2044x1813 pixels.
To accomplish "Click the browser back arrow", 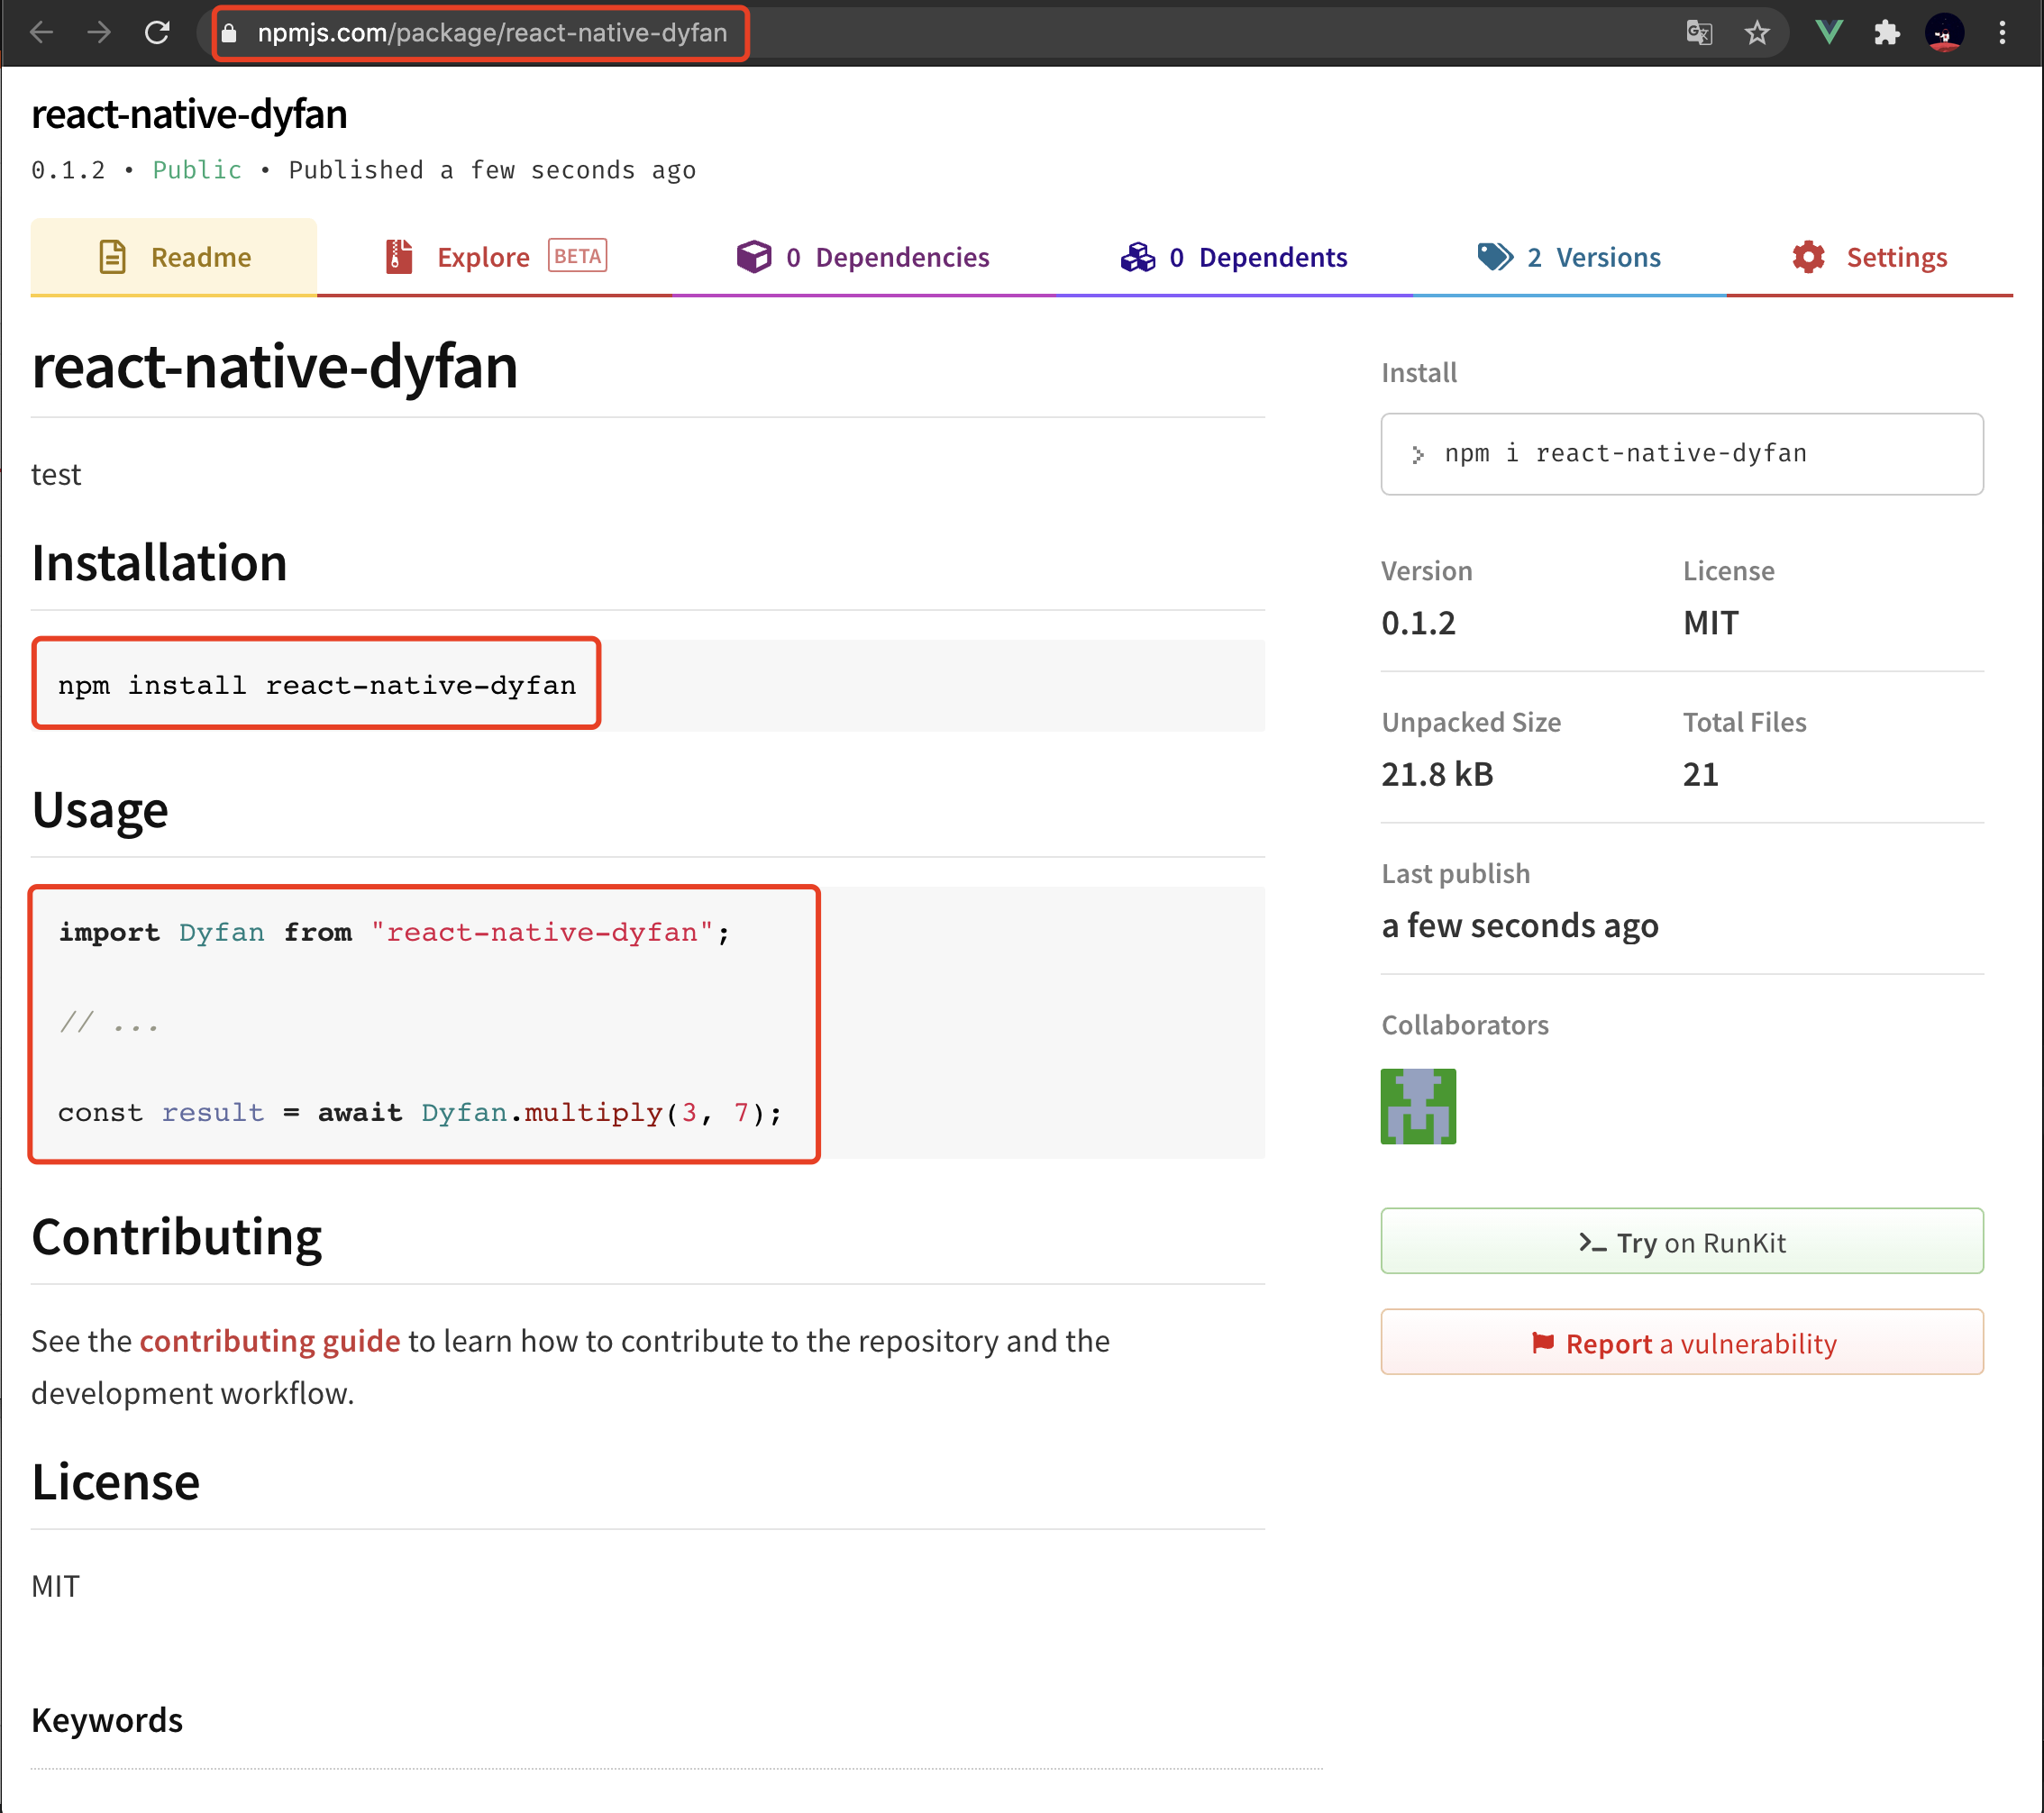I will click(x=41, y=33).
